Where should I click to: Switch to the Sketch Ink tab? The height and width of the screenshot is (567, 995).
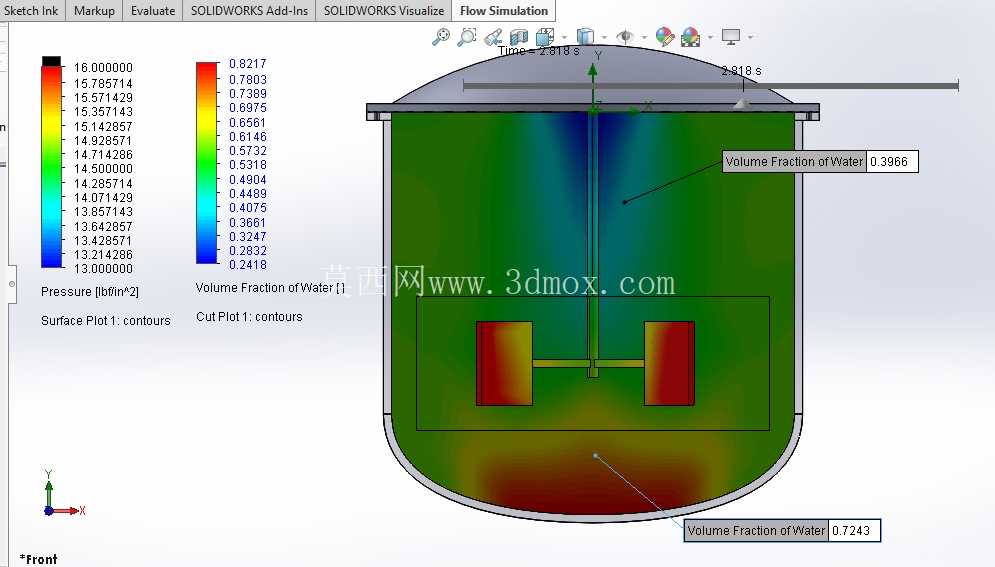[x=31, y=11]
